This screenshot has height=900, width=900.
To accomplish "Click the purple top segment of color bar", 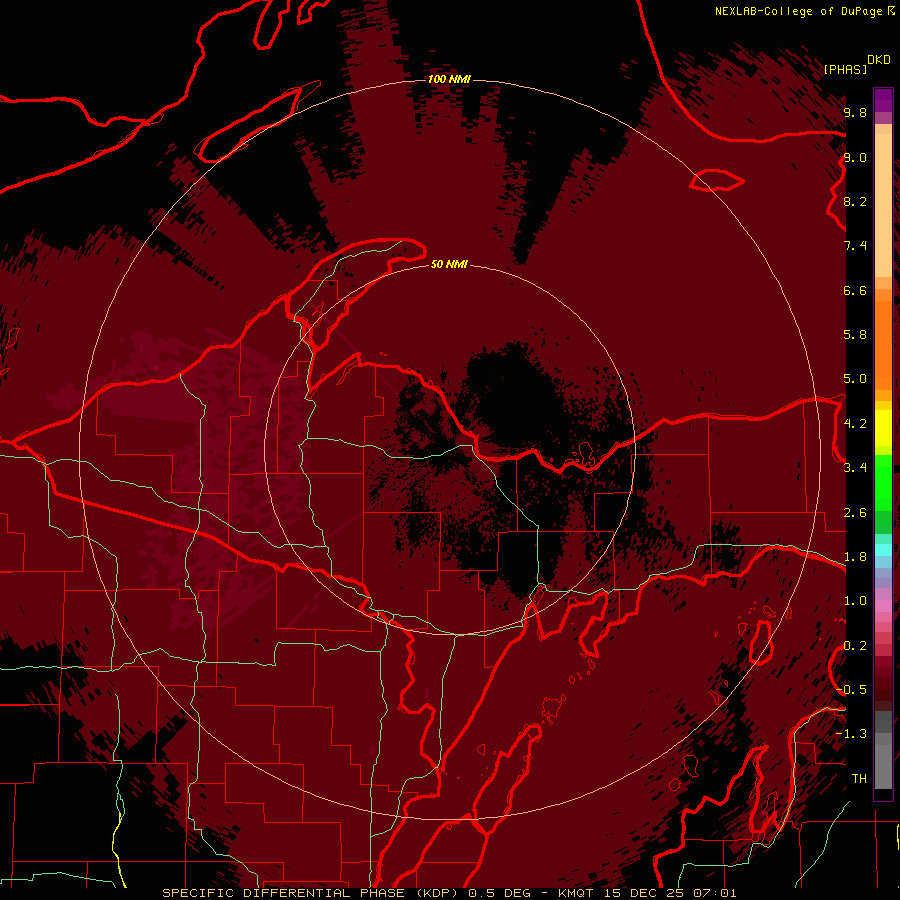I will (883, 100).
